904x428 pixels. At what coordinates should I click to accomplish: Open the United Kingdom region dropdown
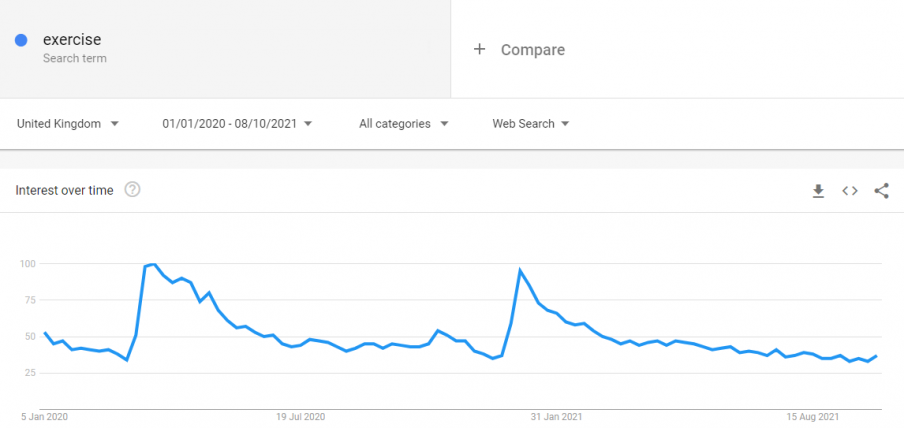coord(68,123)
